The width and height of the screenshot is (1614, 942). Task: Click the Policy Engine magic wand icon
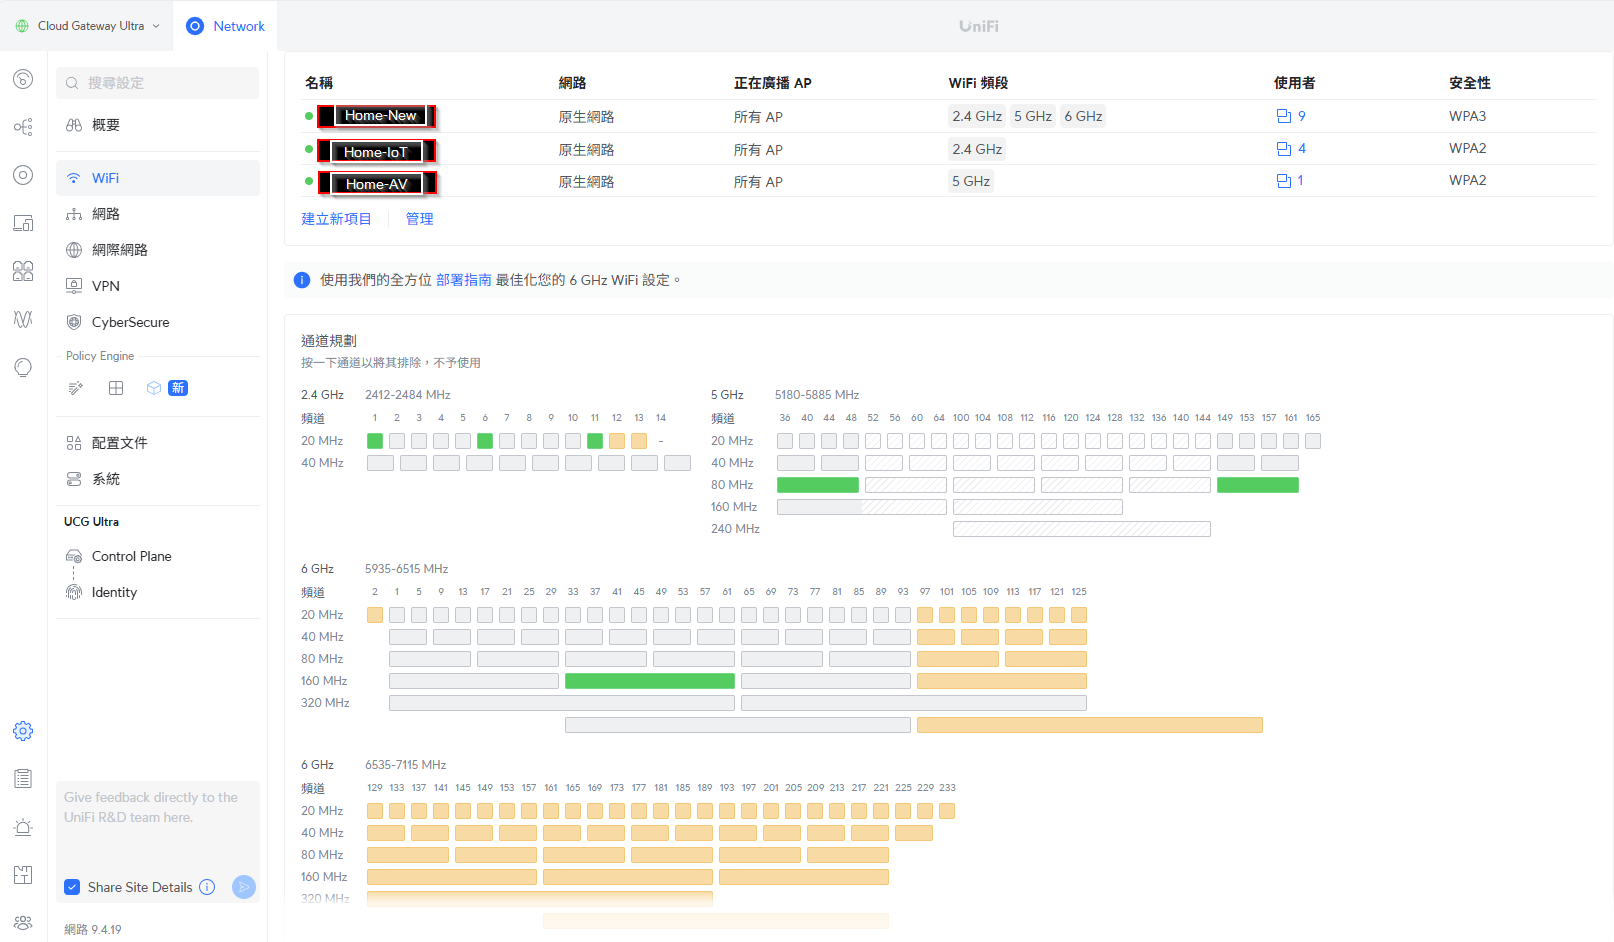75,388
